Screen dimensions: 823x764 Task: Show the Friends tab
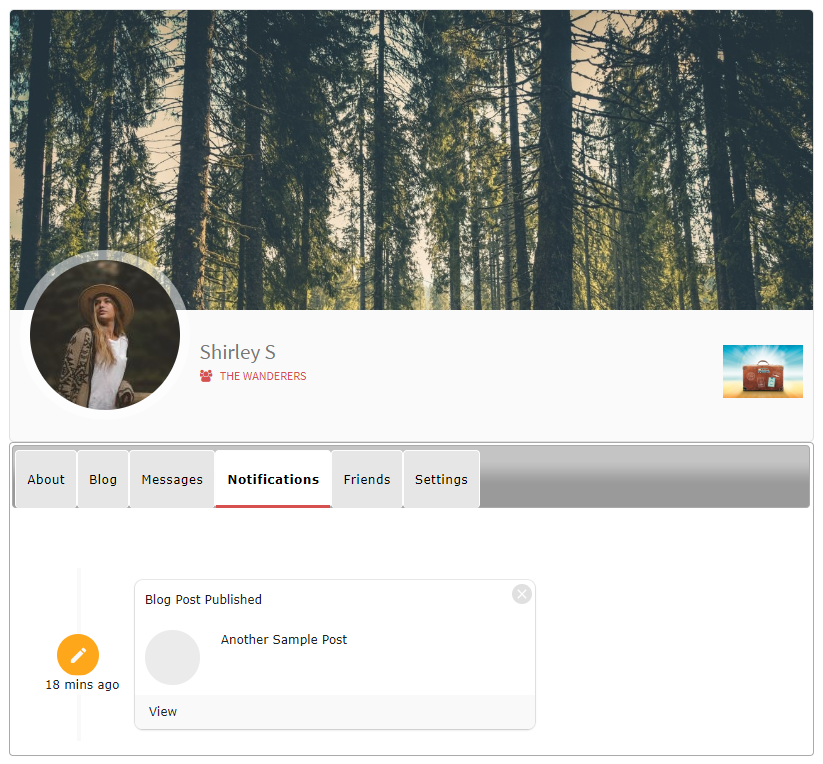tap(367, 479)
